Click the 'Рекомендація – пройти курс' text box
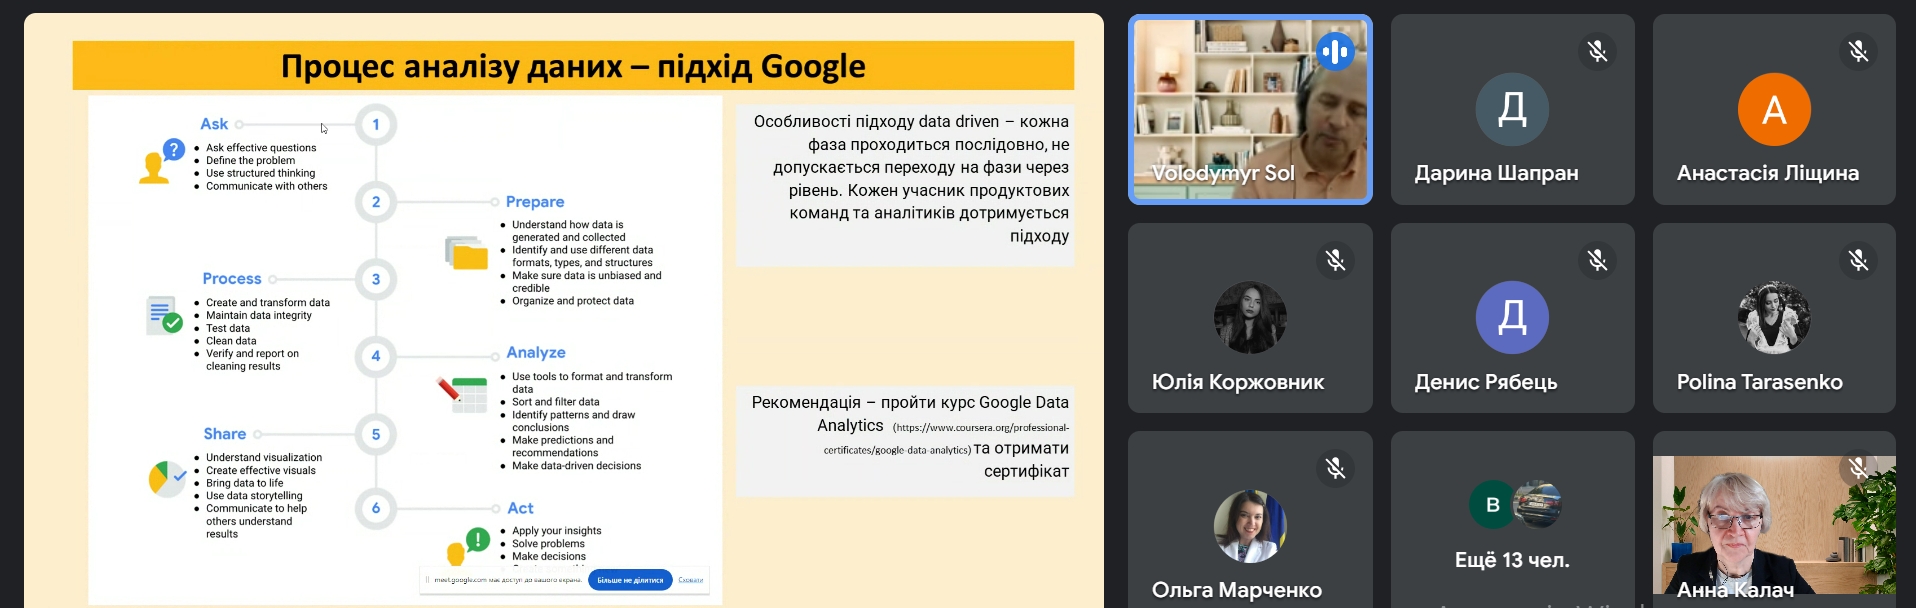The image size is (1916, 608). (x=906, y=441)
